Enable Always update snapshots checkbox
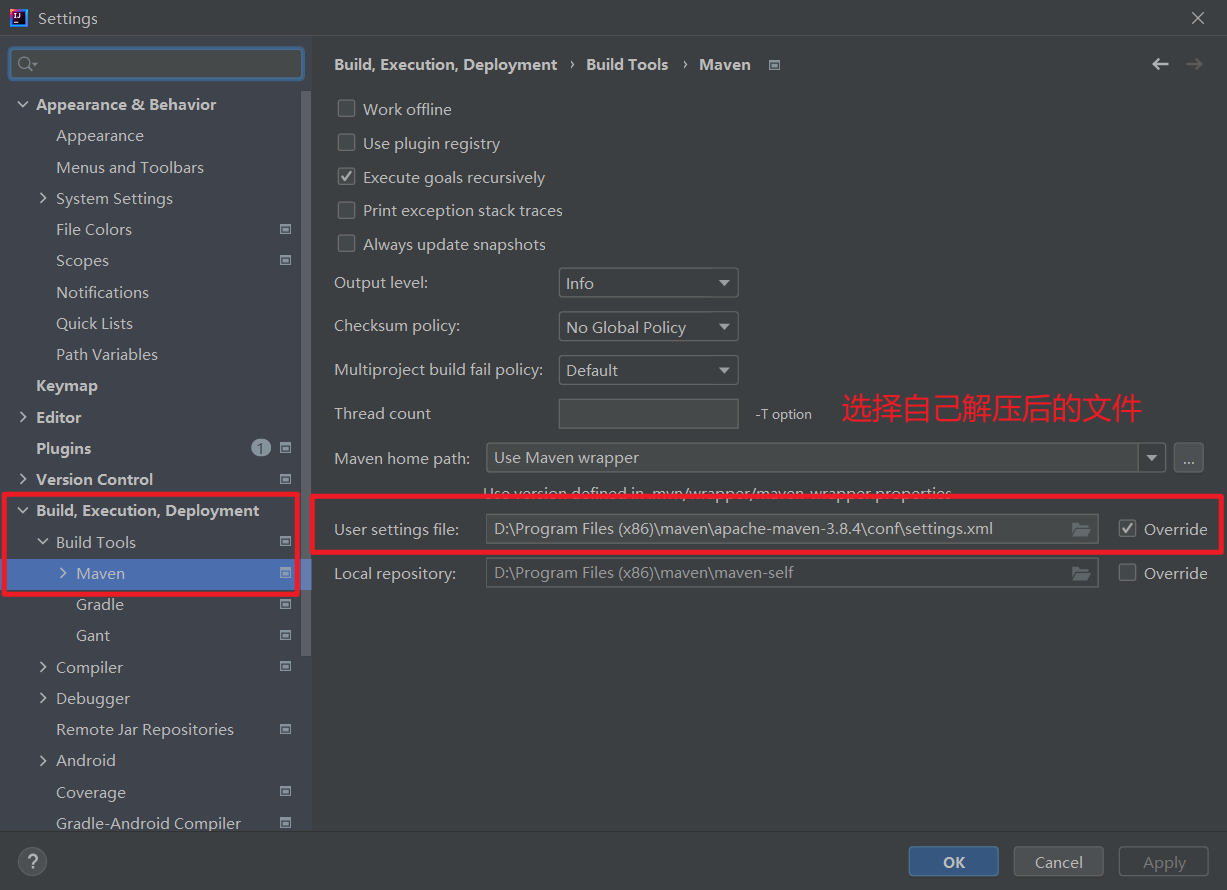Image resolution: width=1227 pixels, height=890 pixels. (346, 244)
